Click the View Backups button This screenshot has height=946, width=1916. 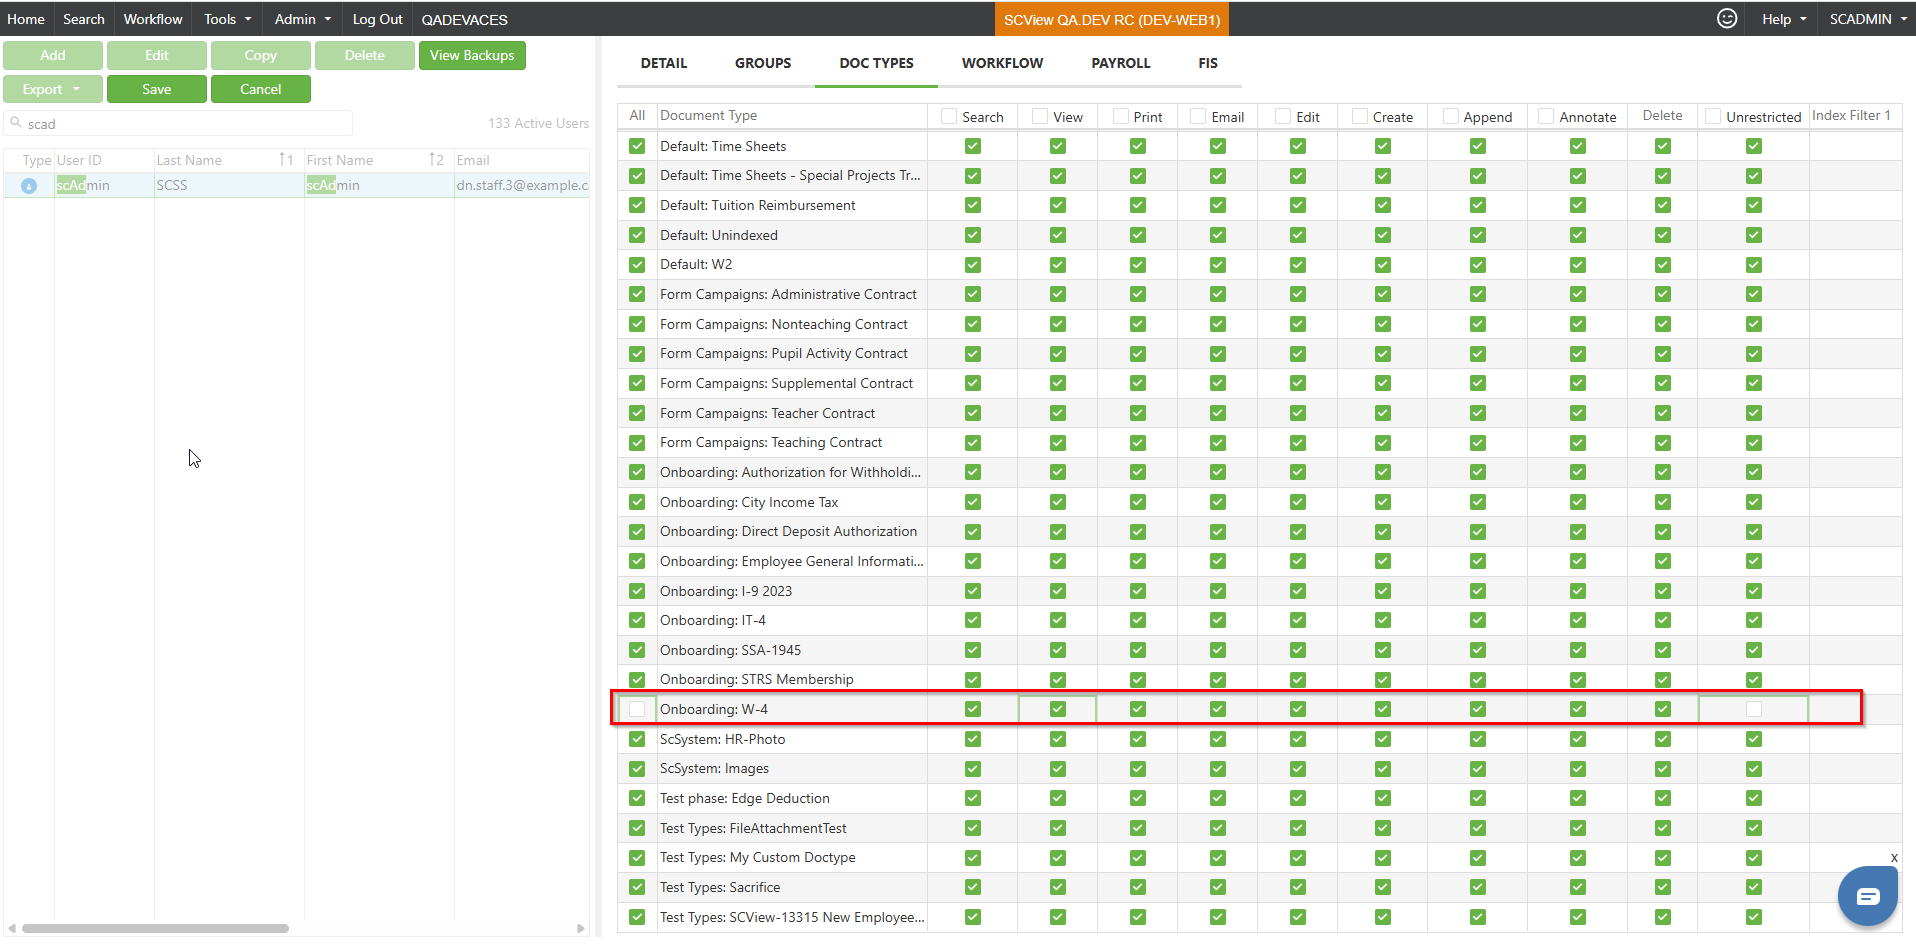tap(472, 55)
